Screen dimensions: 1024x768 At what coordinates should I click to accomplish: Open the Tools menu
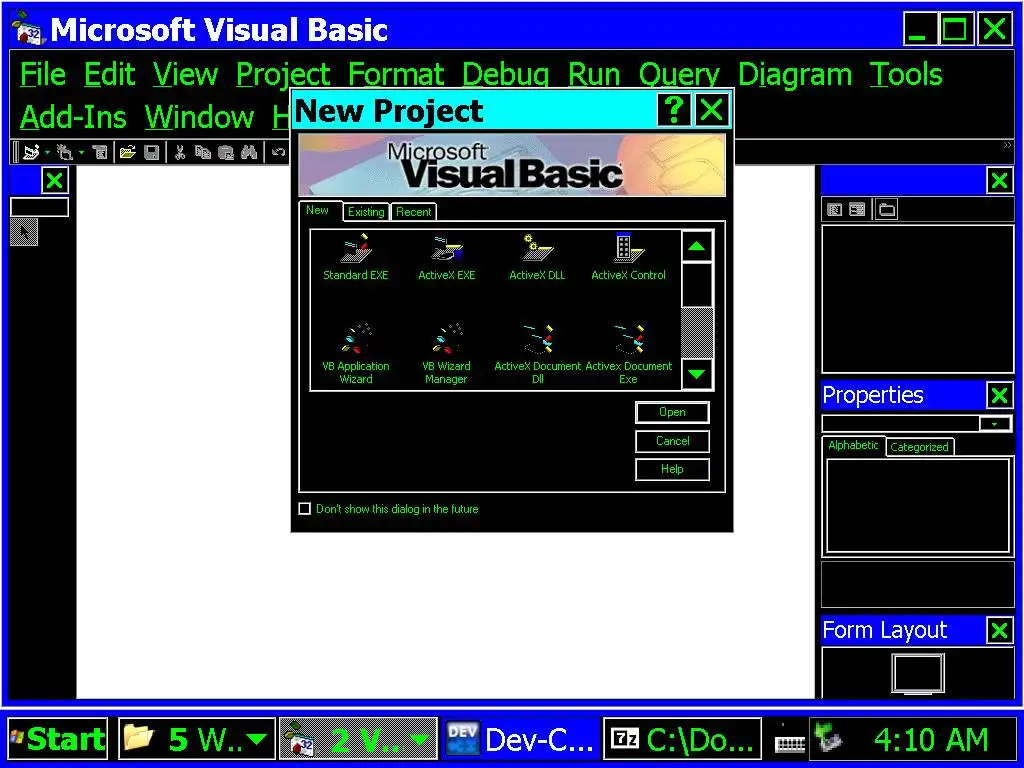[906, 74]
